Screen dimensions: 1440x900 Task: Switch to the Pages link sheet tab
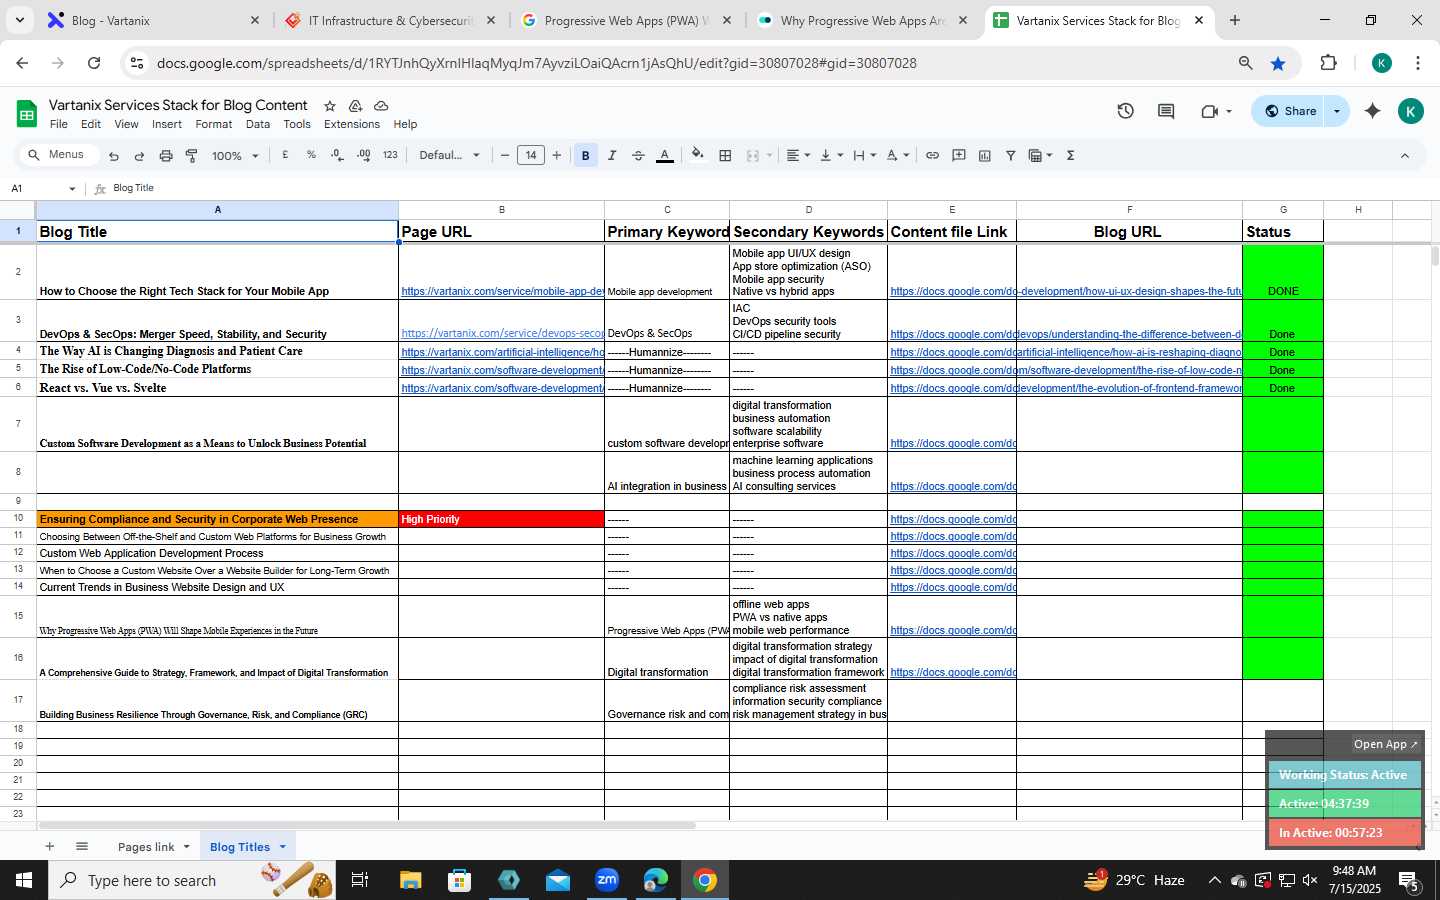[x=146, y=847]
